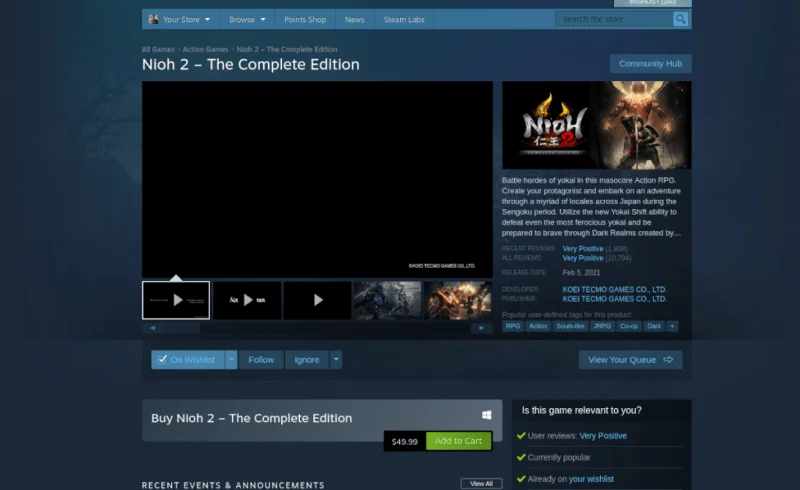Click the Ignore button
This screenshot has width=800, height=490.
point(307,360)
